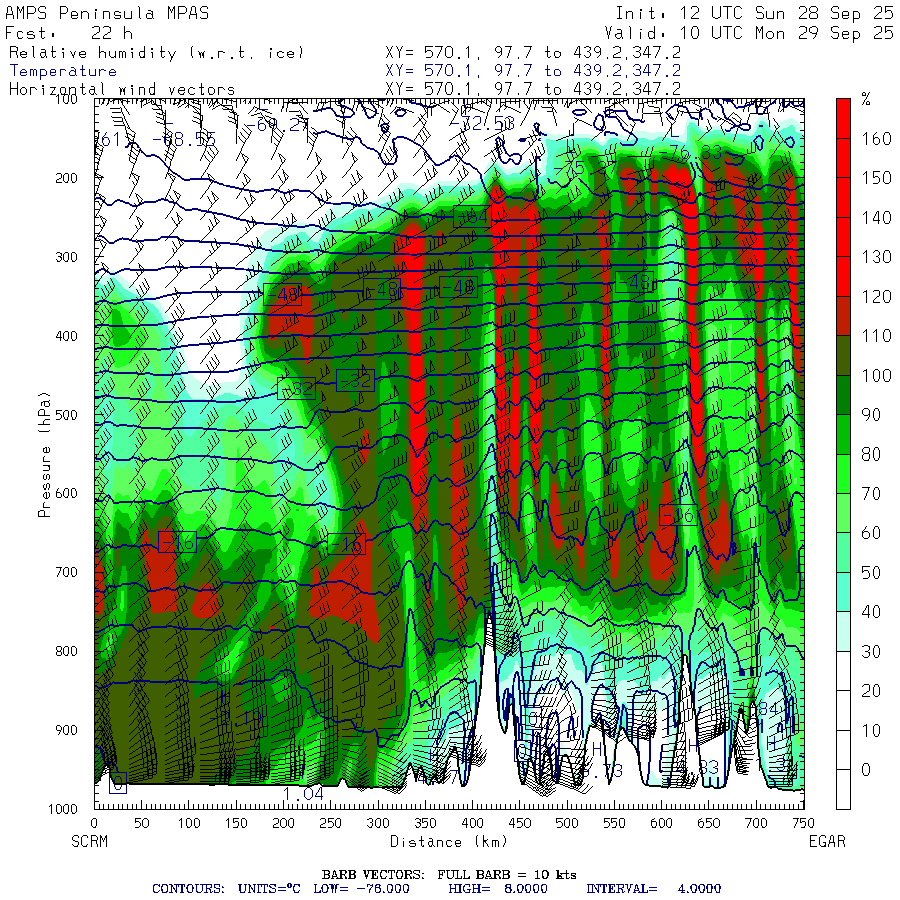Click the '350' tick on the distance axis
Viewport: 900px width, 900px height.
coord(425,824)
